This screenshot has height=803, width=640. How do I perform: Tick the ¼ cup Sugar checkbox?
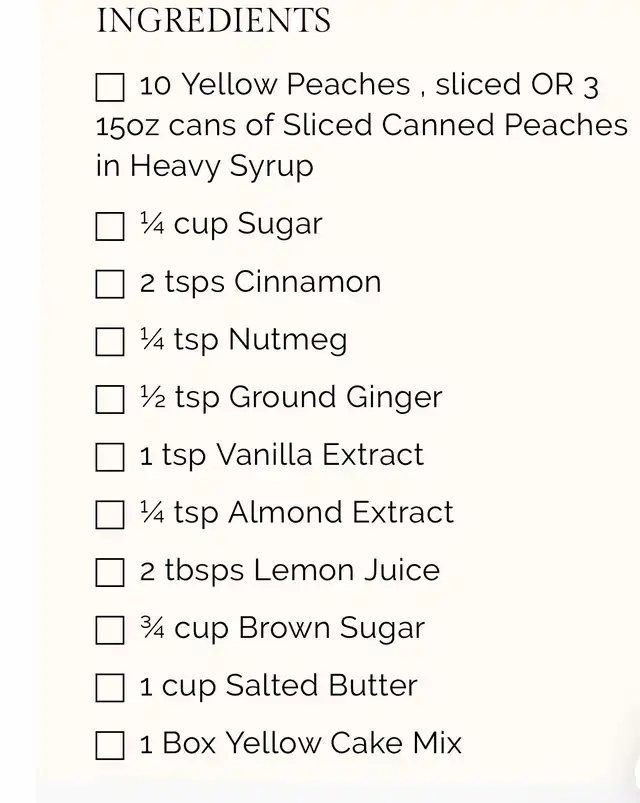point(110,226)
